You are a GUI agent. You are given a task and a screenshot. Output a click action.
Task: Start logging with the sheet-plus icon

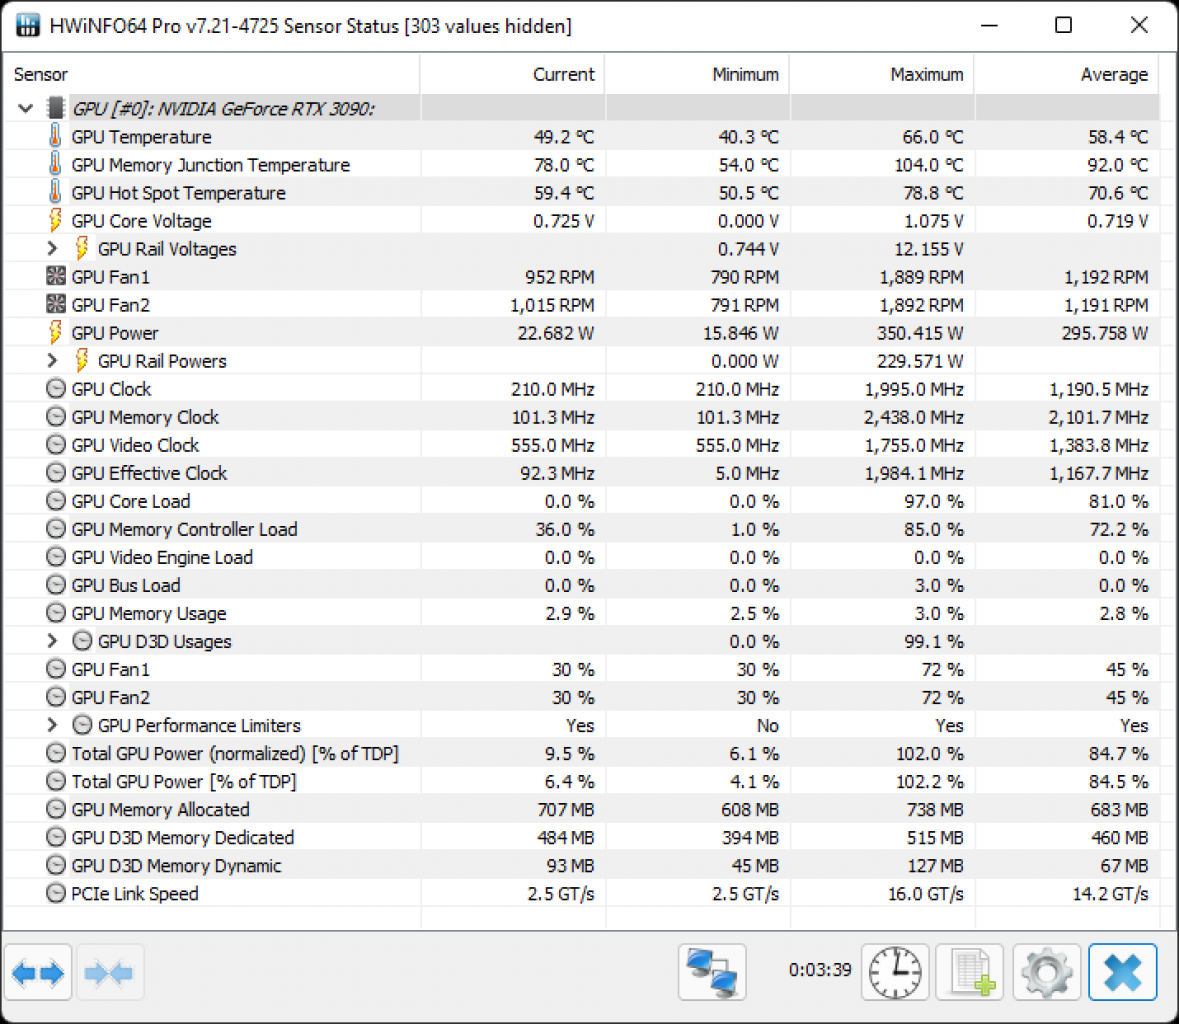click(970, 972)
